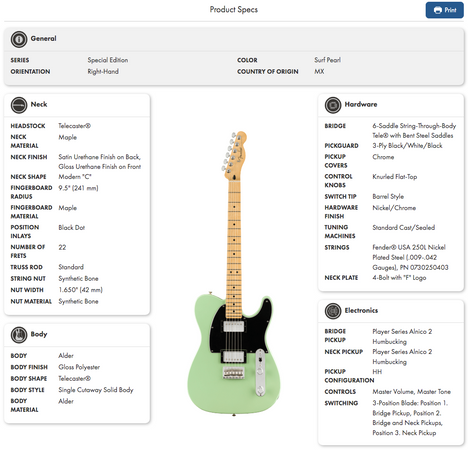Click the Neck section icon
The height and width of the screenshot is (450, 468).
pyautogui.click(x=19, y=105)
